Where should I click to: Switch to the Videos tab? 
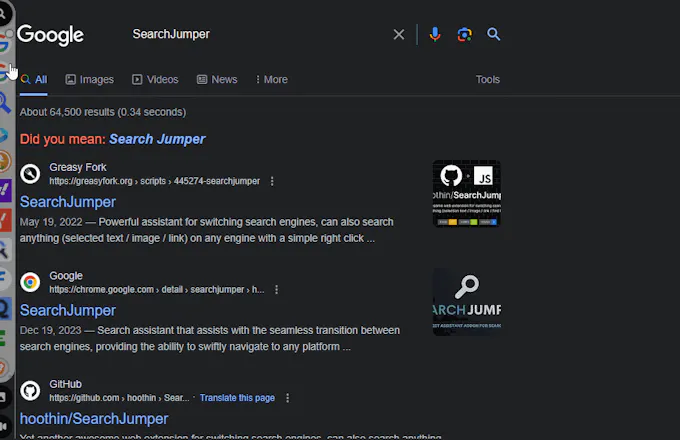155,80
